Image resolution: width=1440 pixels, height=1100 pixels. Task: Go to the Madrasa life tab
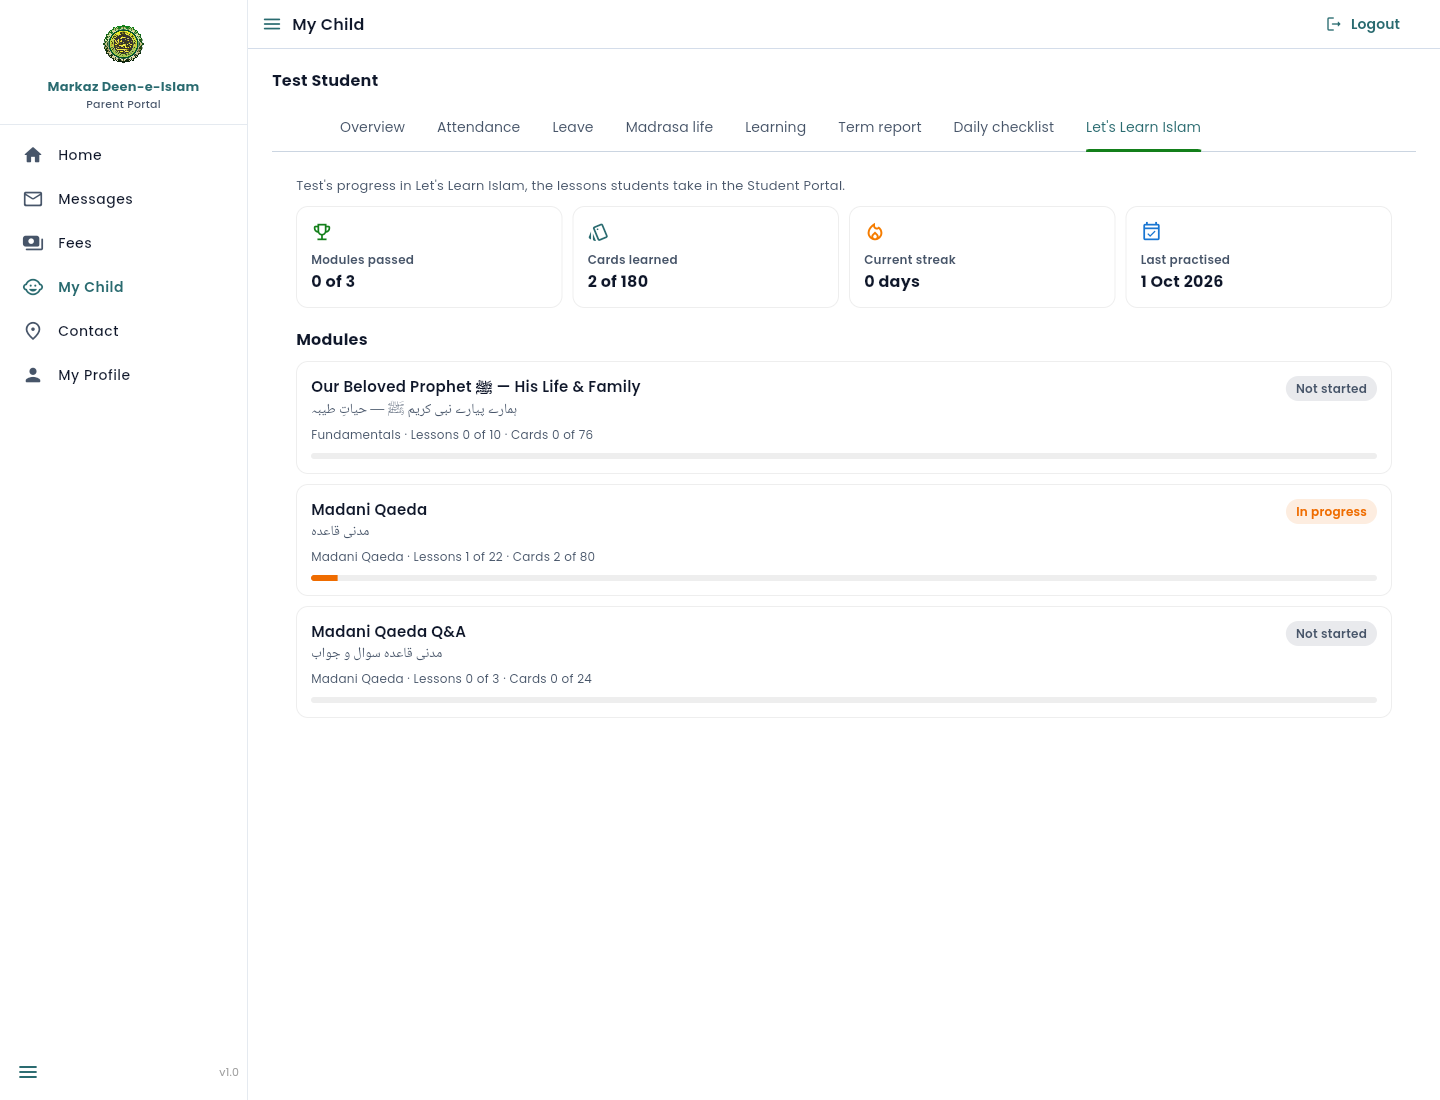[669, 127]
